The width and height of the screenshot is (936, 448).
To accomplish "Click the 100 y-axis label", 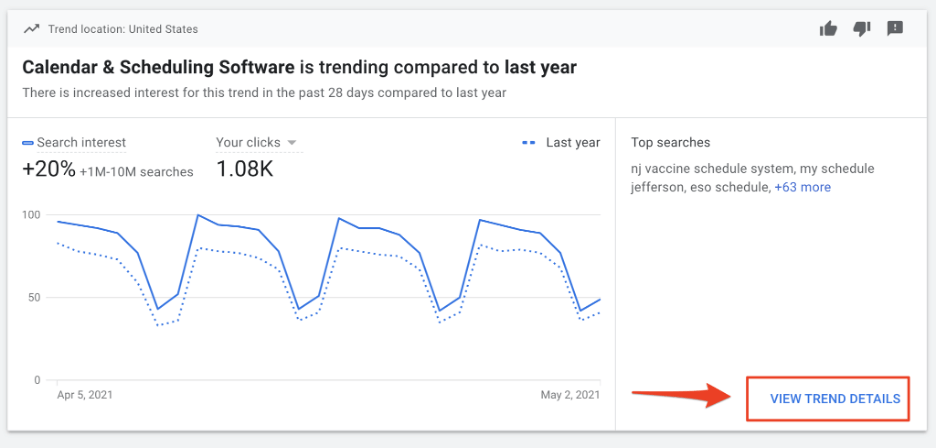I will [33, 214].
